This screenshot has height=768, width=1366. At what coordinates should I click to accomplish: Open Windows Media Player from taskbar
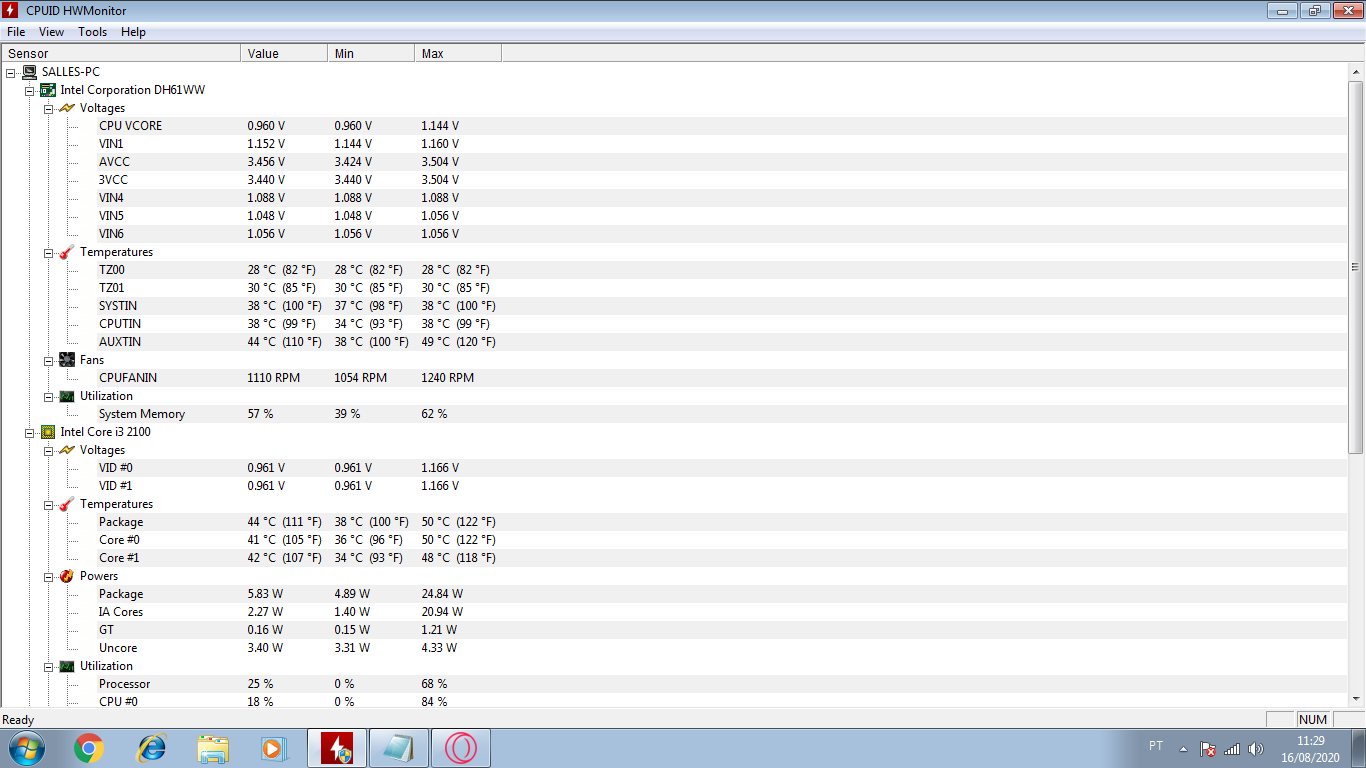(x=274, y=748)
